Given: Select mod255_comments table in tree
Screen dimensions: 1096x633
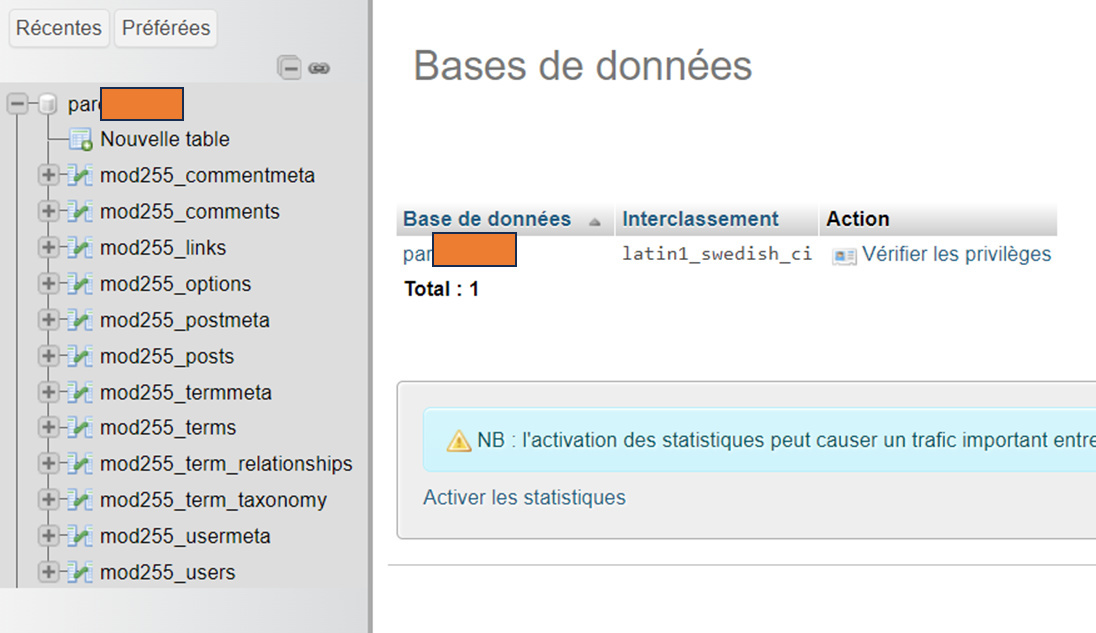Looking at the screenshot, I should (189, 212).
